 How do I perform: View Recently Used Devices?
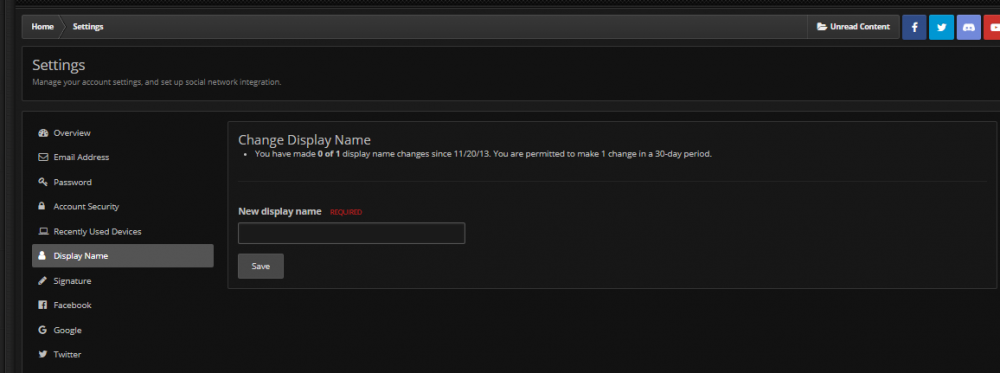pyautogui.click(x=122, y=231)
